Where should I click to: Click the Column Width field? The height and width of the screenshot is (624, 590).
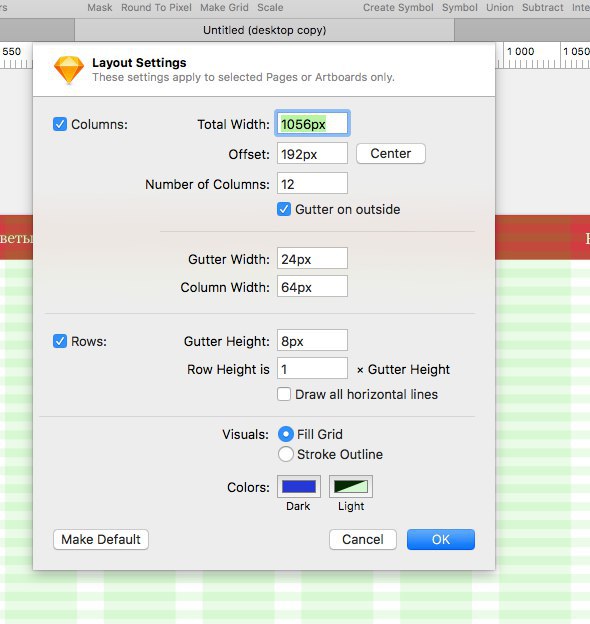point(312,287)
